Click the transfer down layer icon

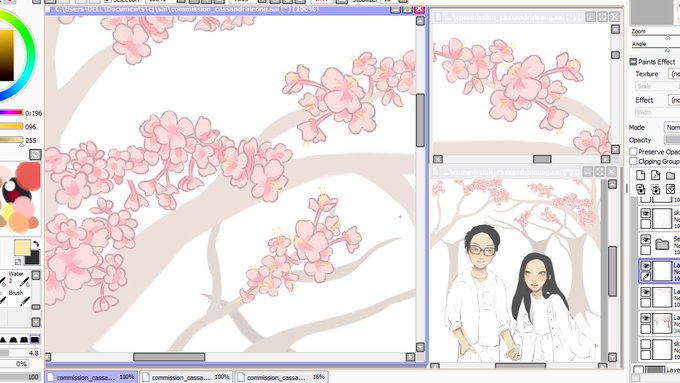click(641, 189)
